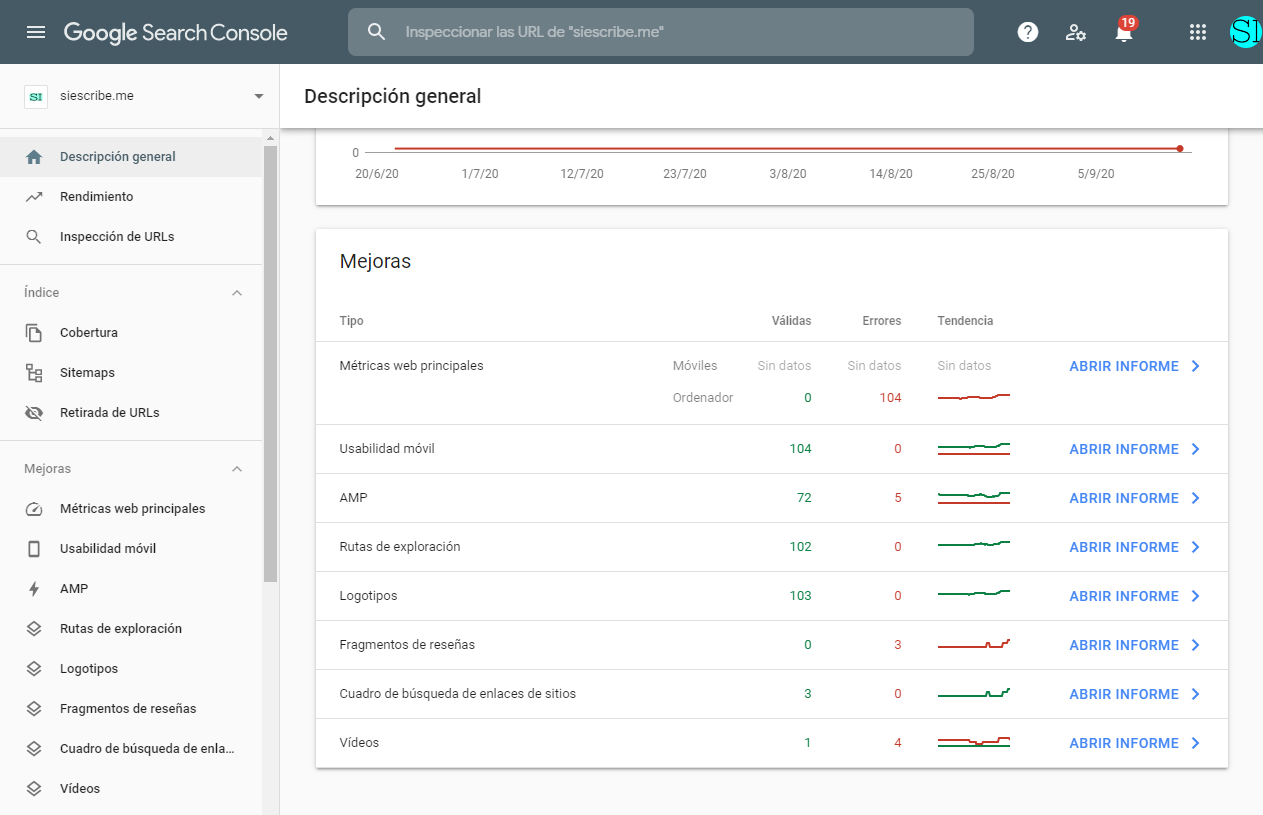The width and height of the screenshot is (1263, 815).
Task: Open Retirada de URLs in sidebar
Action: 131,413
